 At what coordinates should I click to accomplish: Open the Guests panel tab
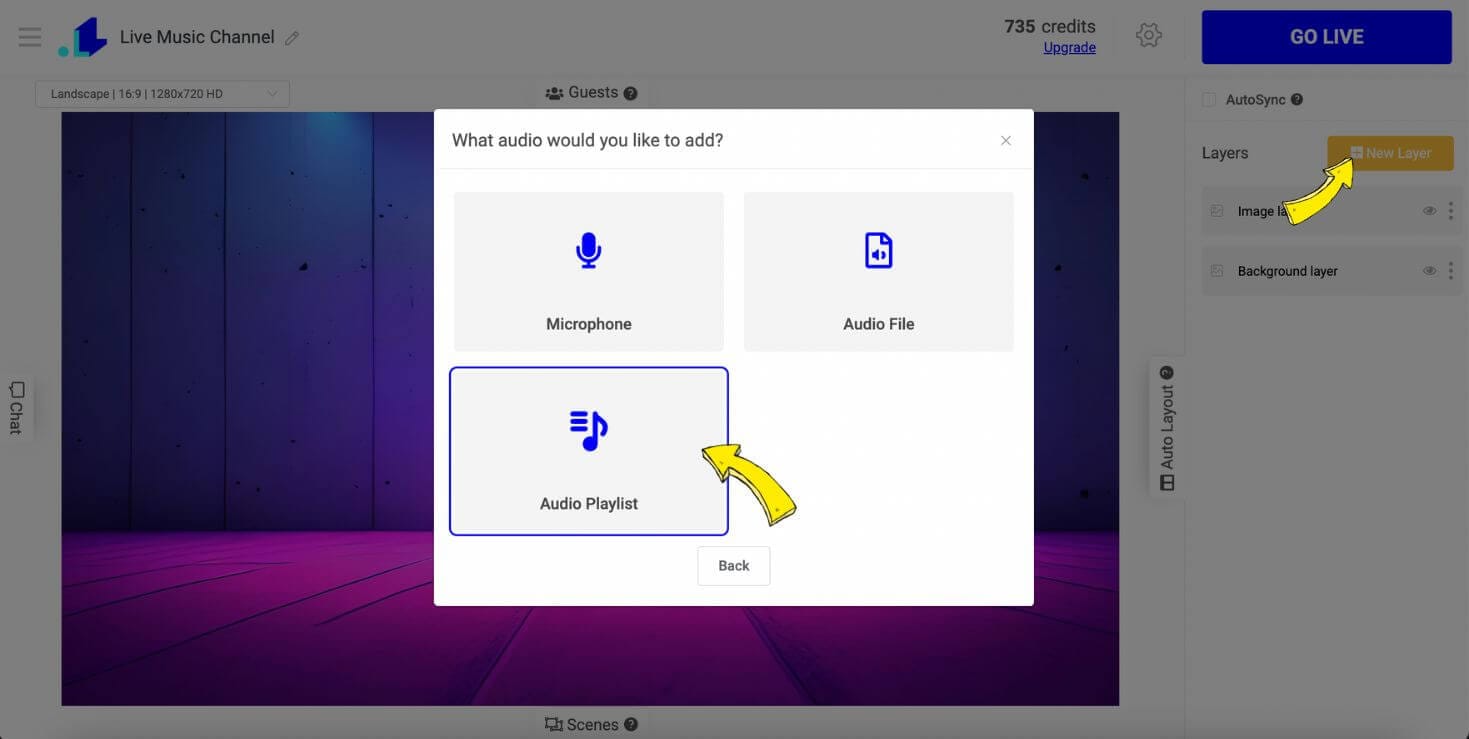(591, 93)
